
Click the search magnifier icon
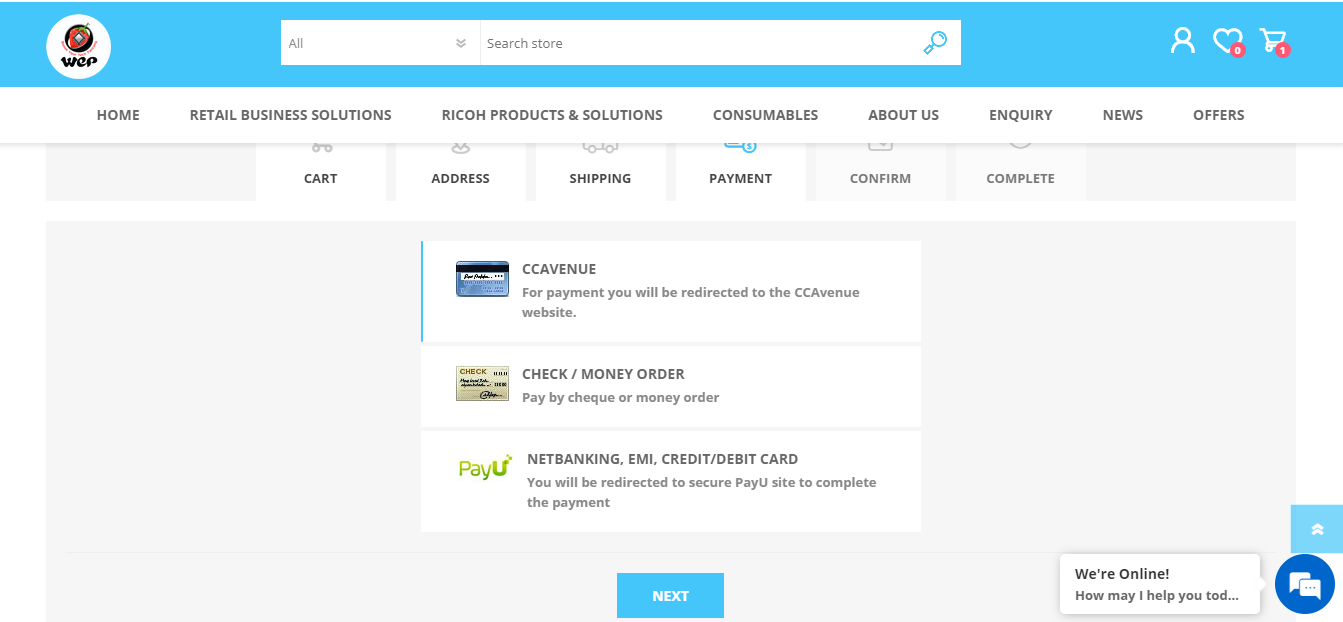tap(935, 43)
